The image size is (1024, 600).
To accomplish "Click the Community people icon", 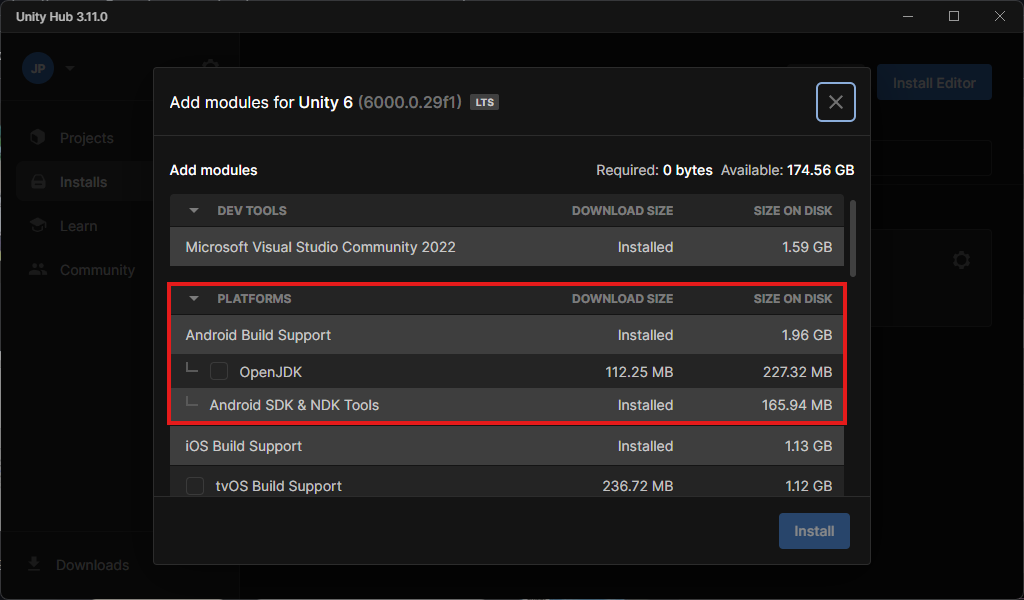I will click(38, 269).
